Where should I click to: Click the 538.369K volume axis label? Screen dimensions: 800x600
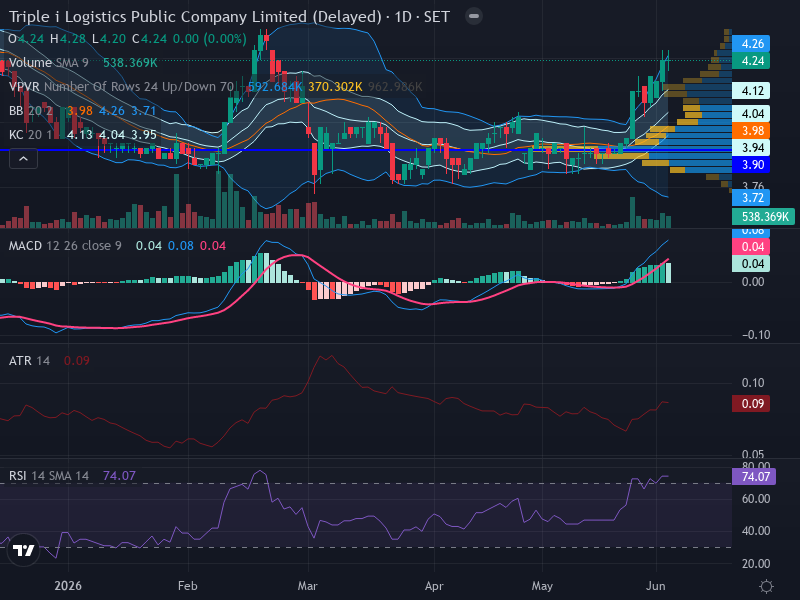click(x=763, y=217)
